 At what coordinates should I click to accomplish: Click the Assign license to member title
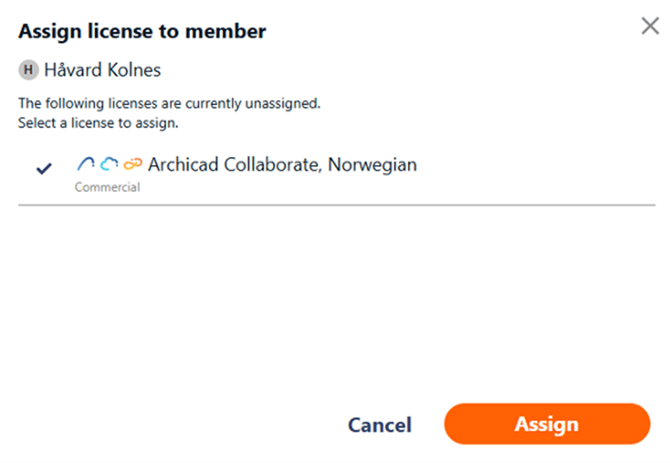142,32
